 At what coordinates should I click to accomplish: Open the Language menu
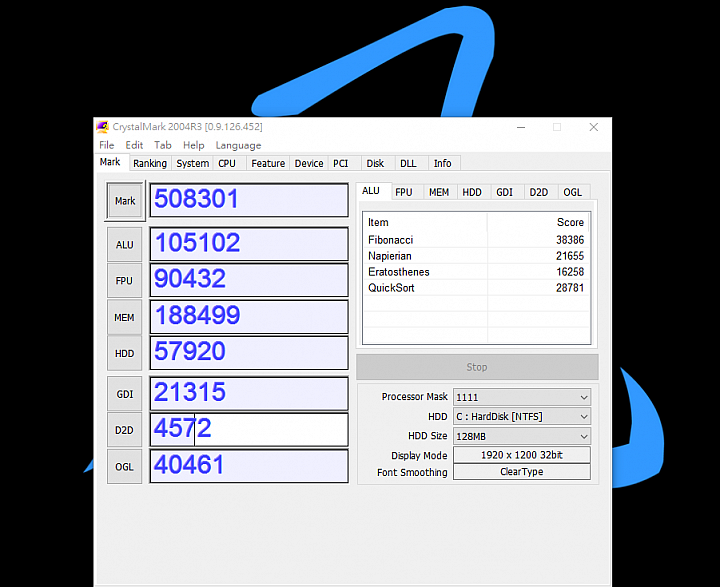(238, 145)
